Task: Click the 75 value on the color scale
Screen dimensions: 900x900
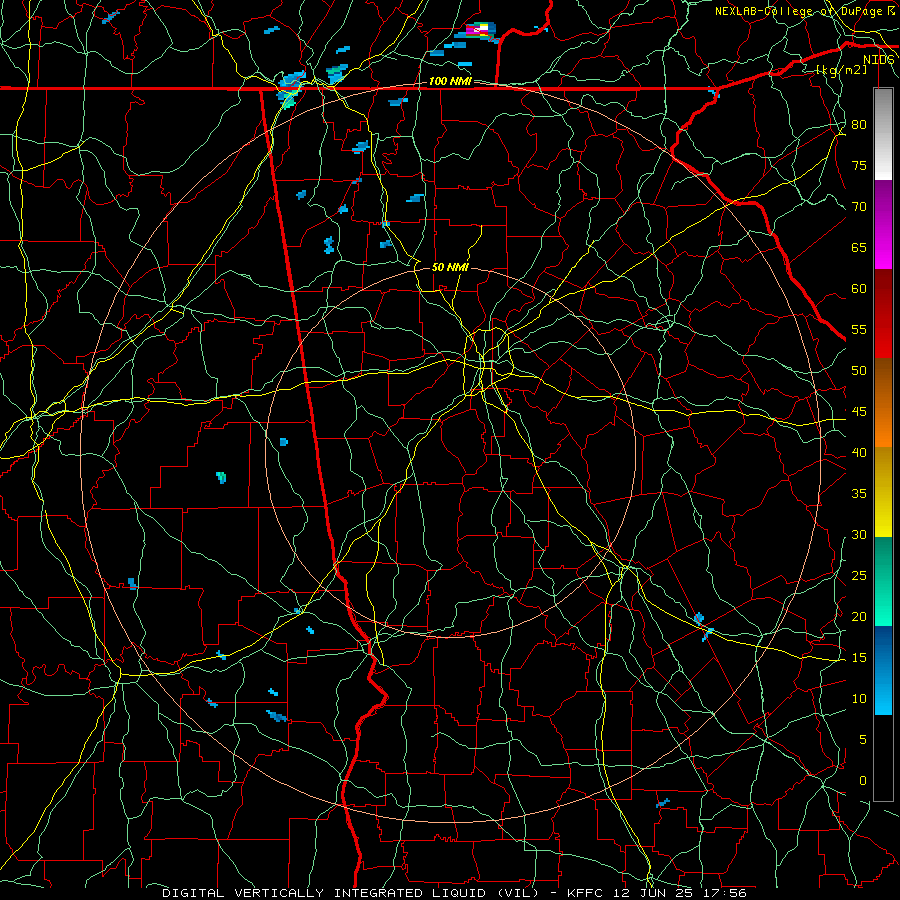Action: click(859, 166)
